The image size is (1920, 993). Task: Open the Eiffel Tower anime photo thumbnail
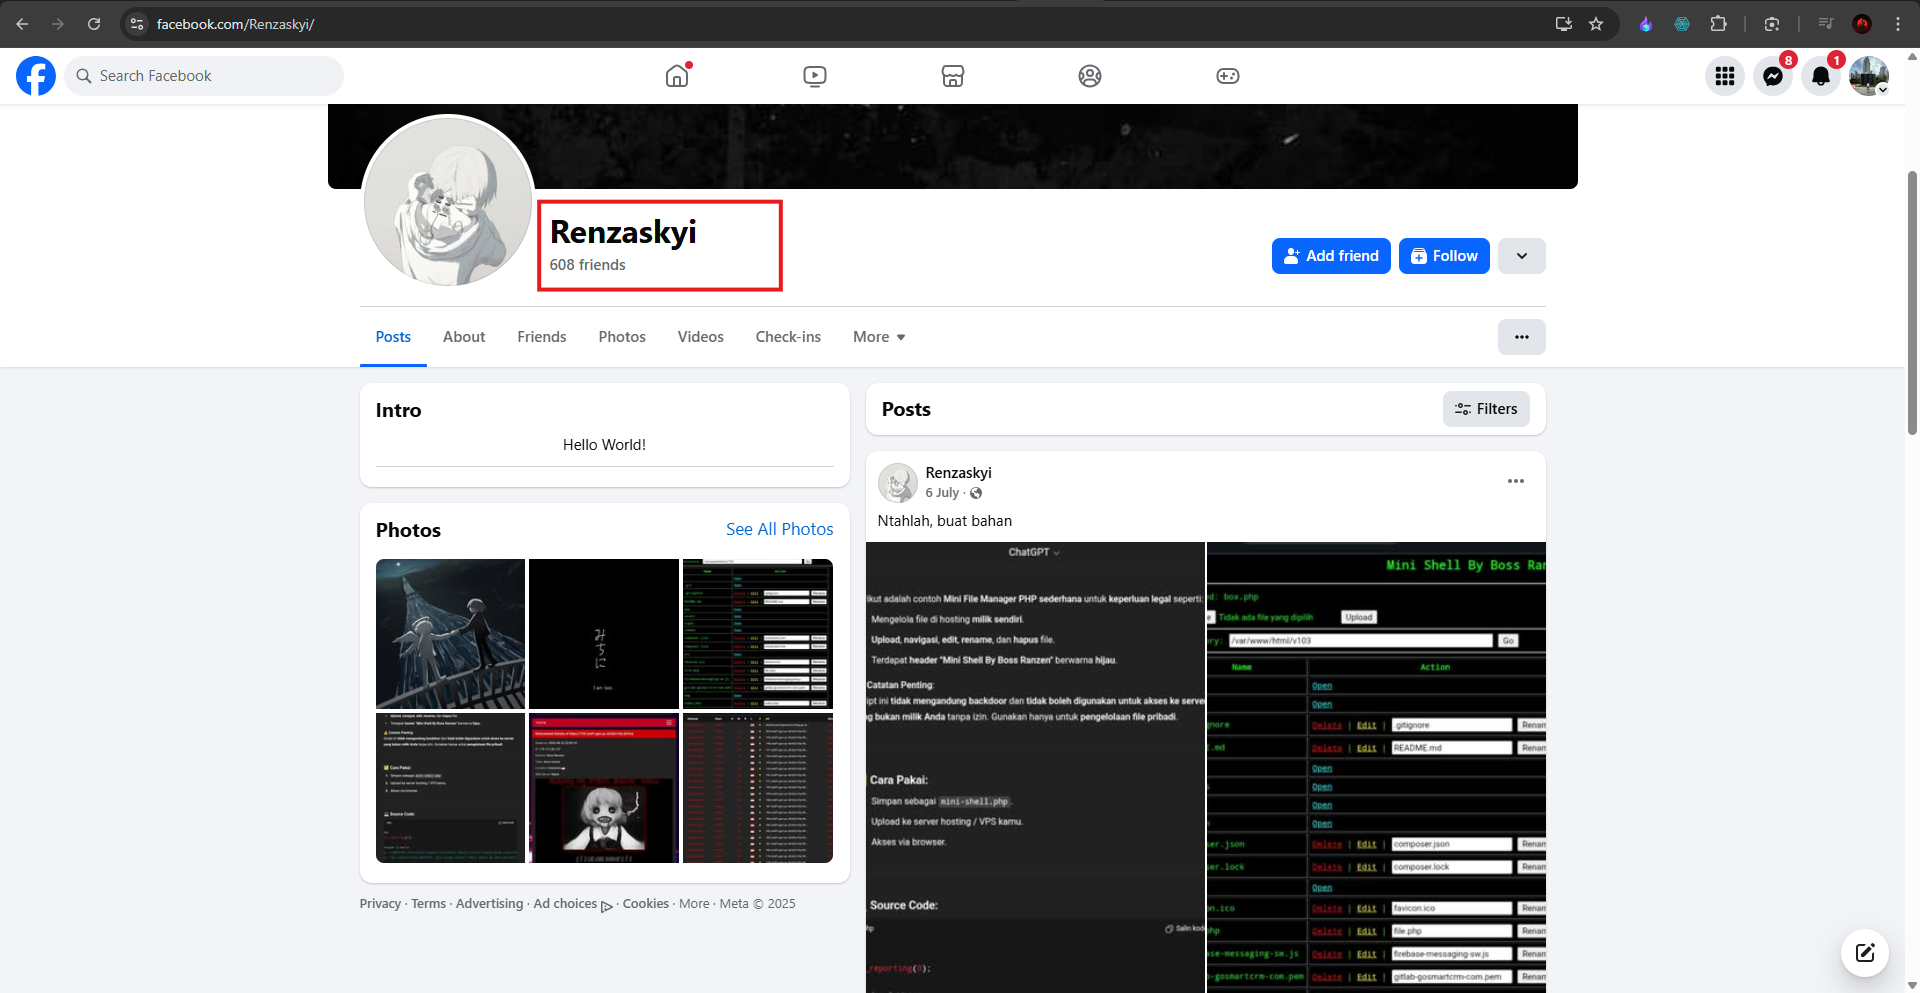(x=450, y=634)
